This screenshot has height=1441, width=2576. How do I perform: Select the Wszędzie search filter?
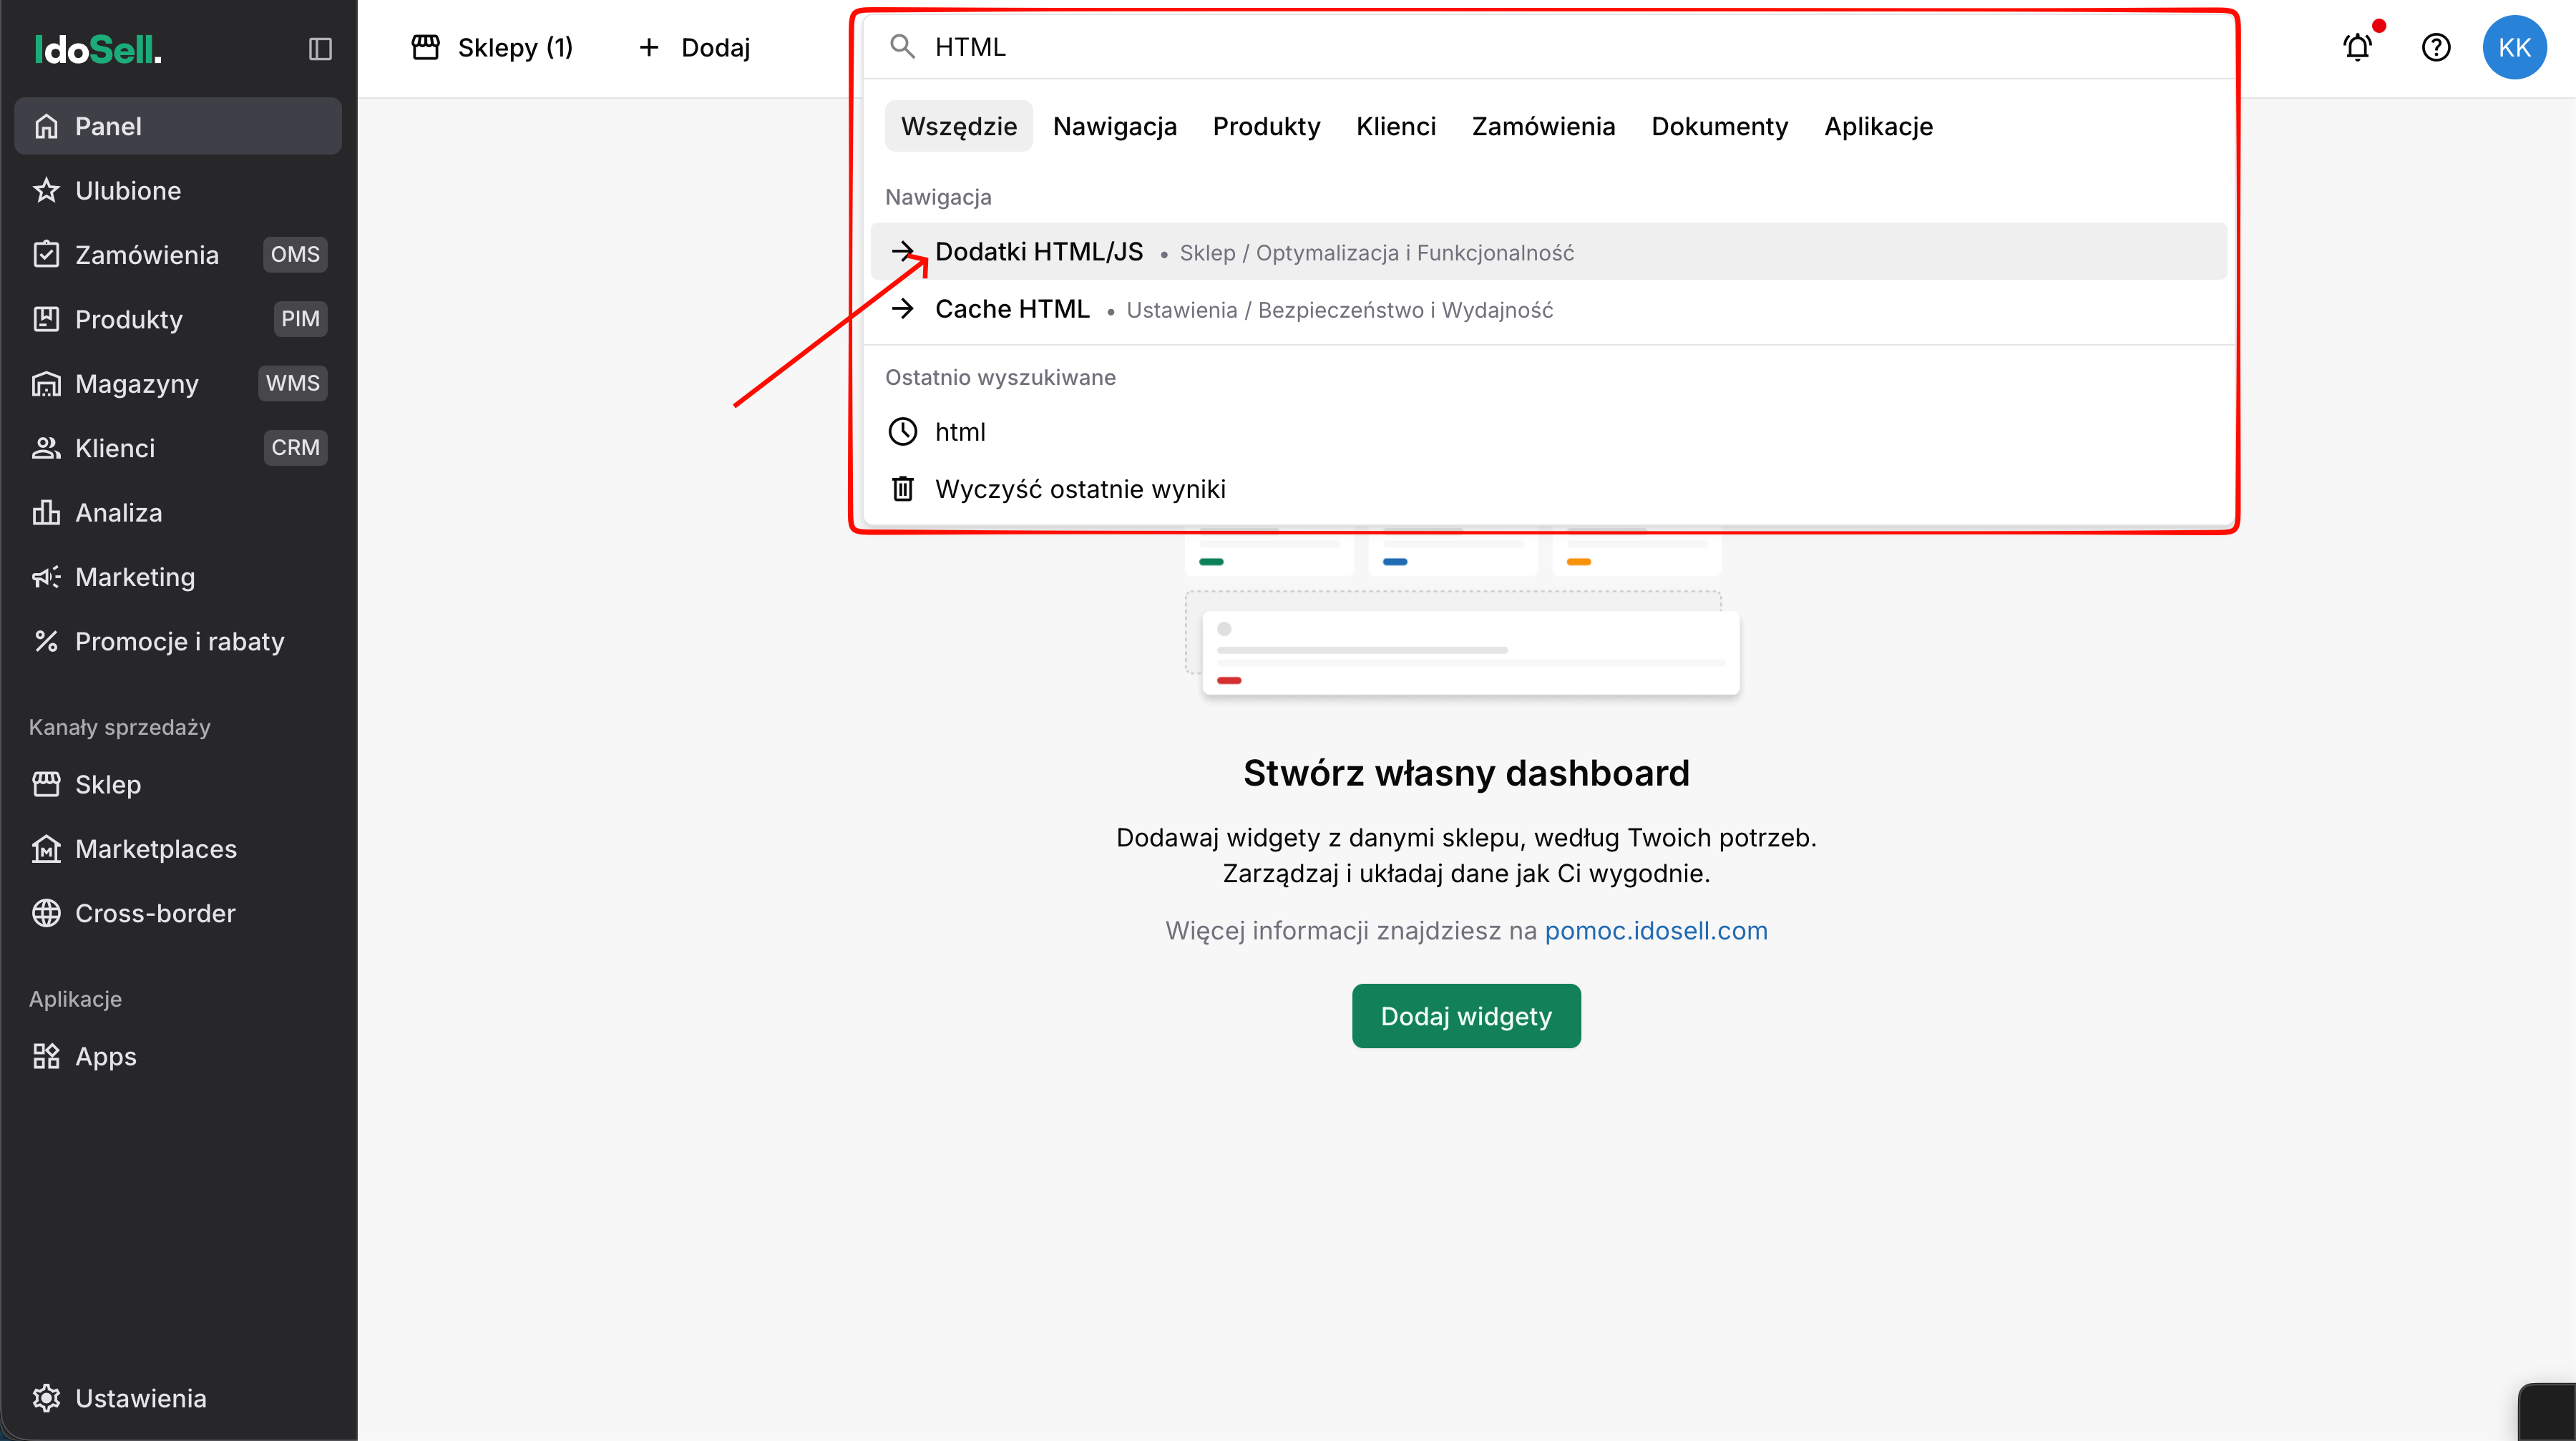tap(959, 126)
